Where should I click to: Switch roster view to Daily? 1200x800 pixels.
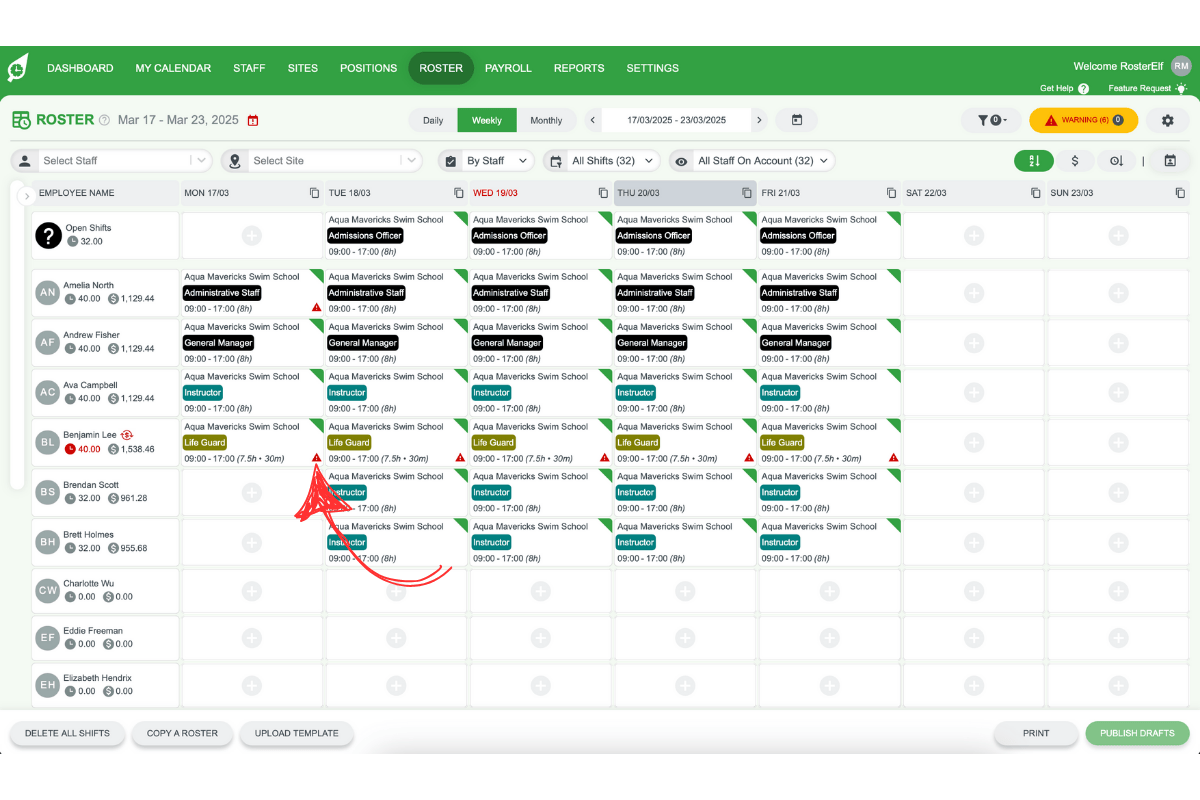click(x=433, y=120)
